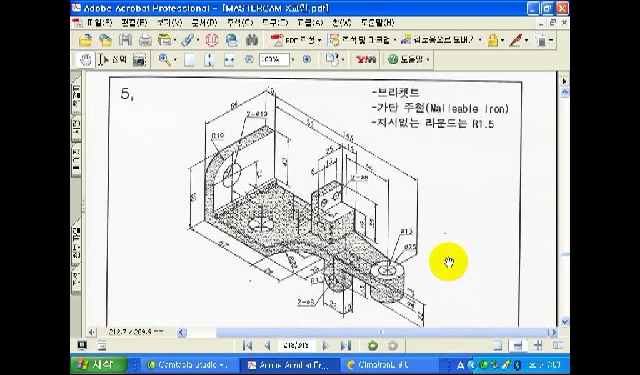Click the Attach file paperclip icon

point(187,40)
